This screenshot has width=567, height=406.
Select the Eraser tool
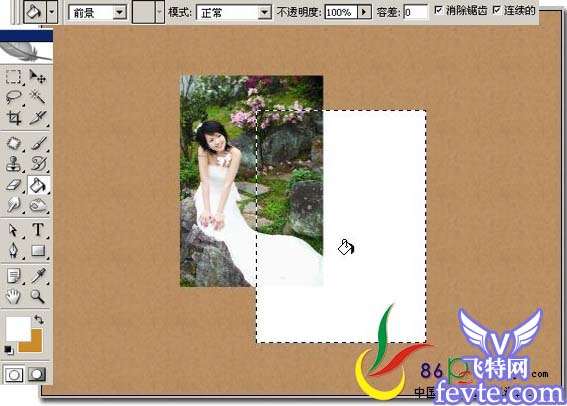click(x=13, y=185)
